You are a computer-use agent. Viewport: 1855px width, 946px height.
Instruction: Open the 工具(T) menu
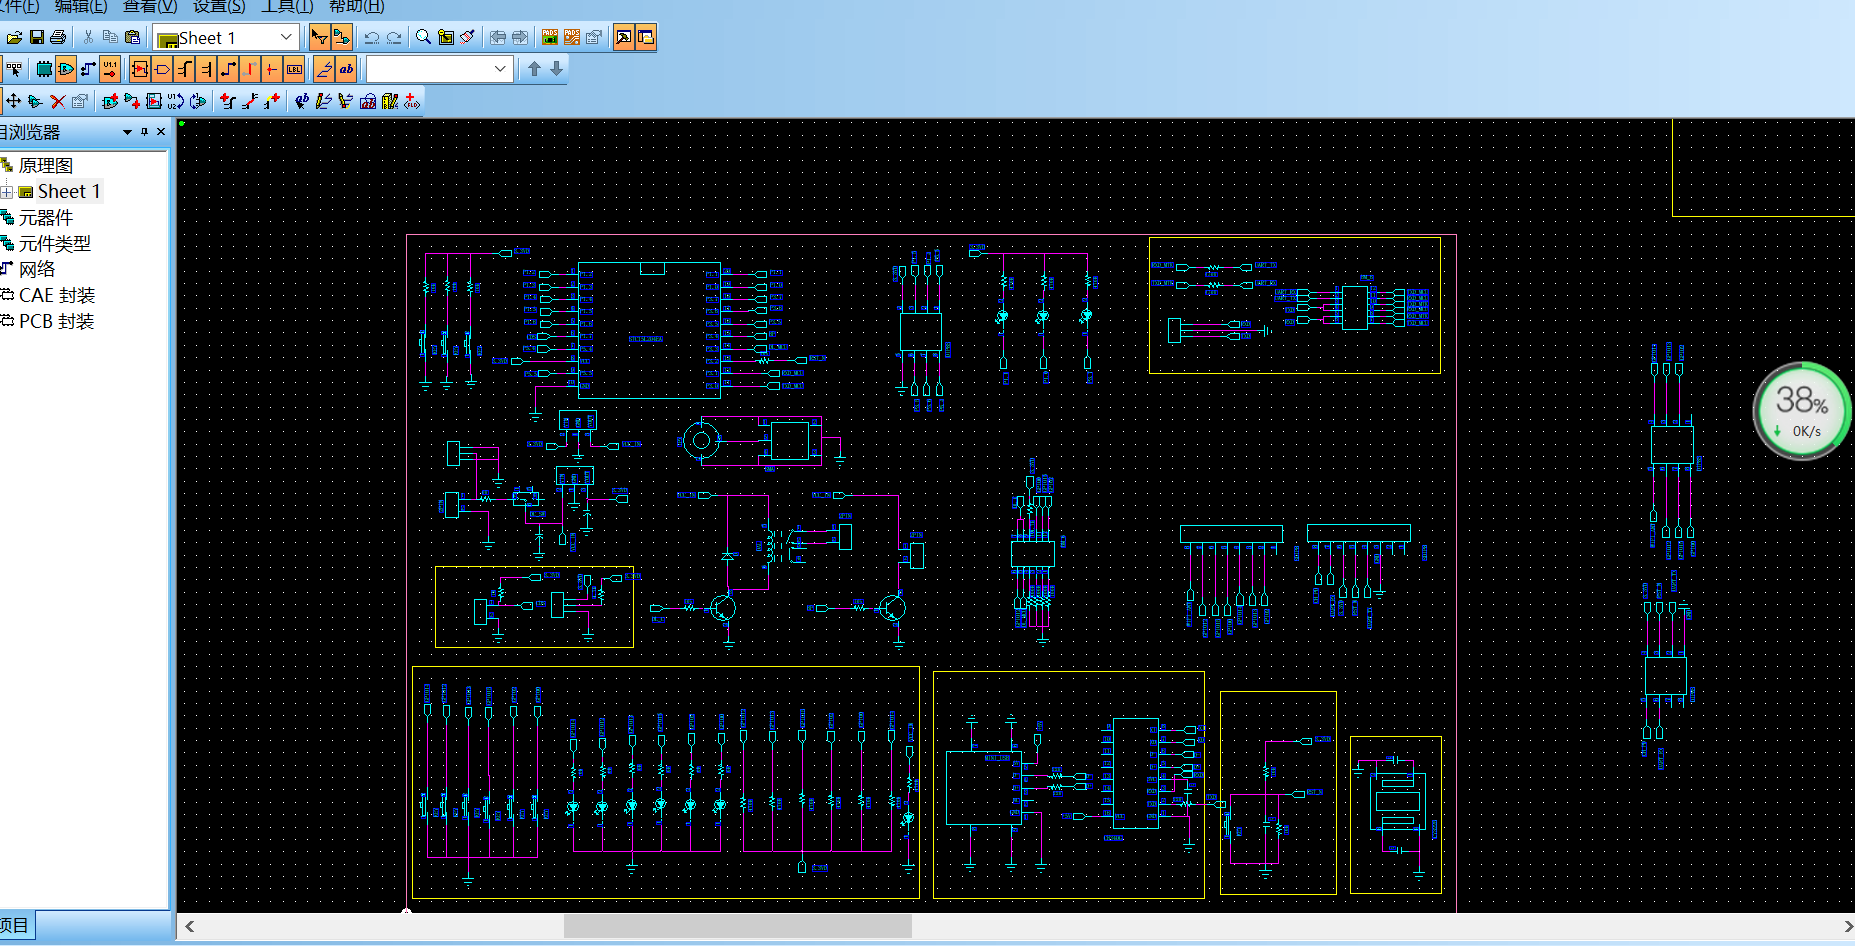288,6
